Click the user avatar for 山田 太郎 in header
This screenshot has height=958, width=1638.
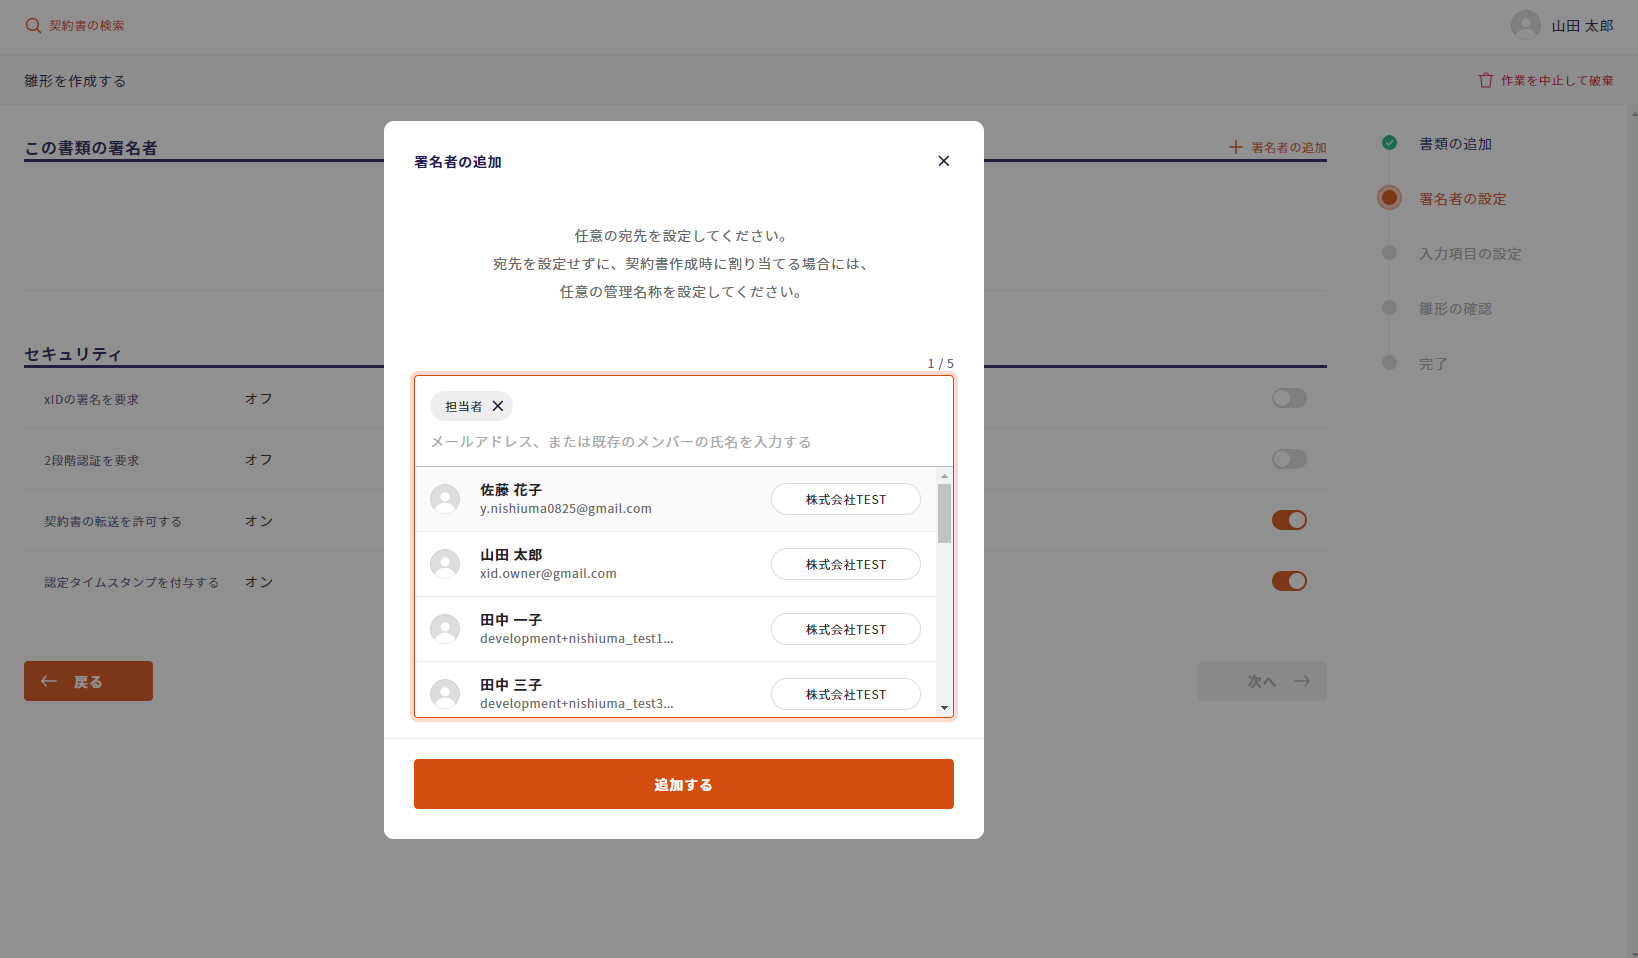tap(1525, 25)
